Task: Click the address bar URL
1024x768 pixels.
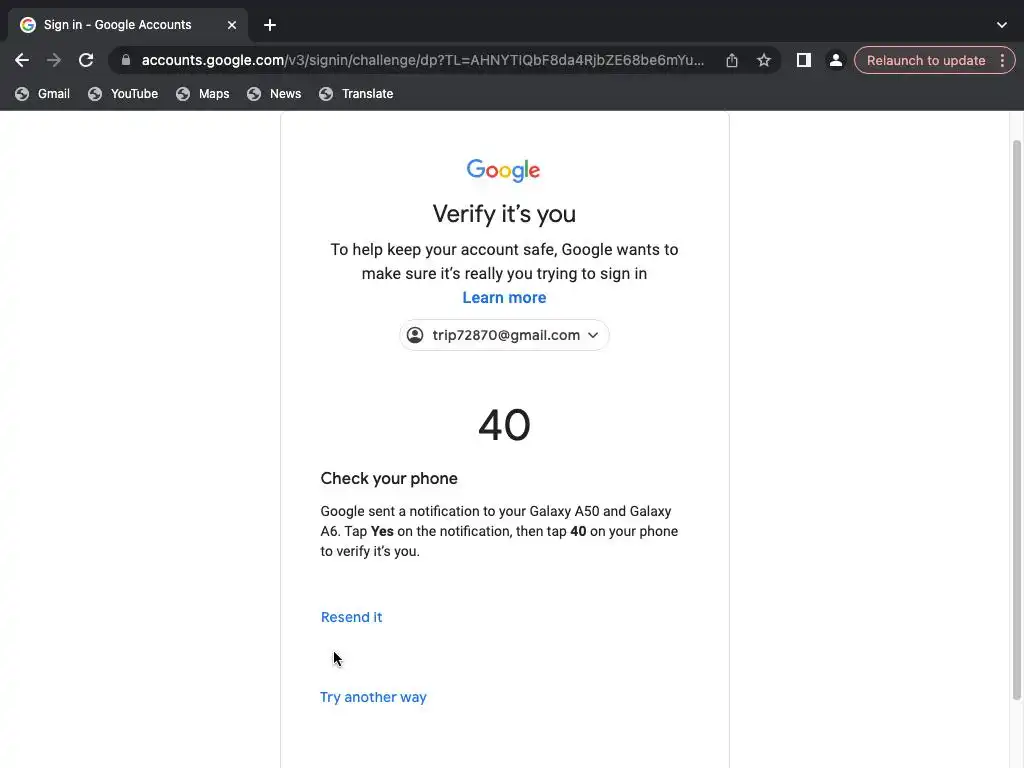Action: click(420, 60)
